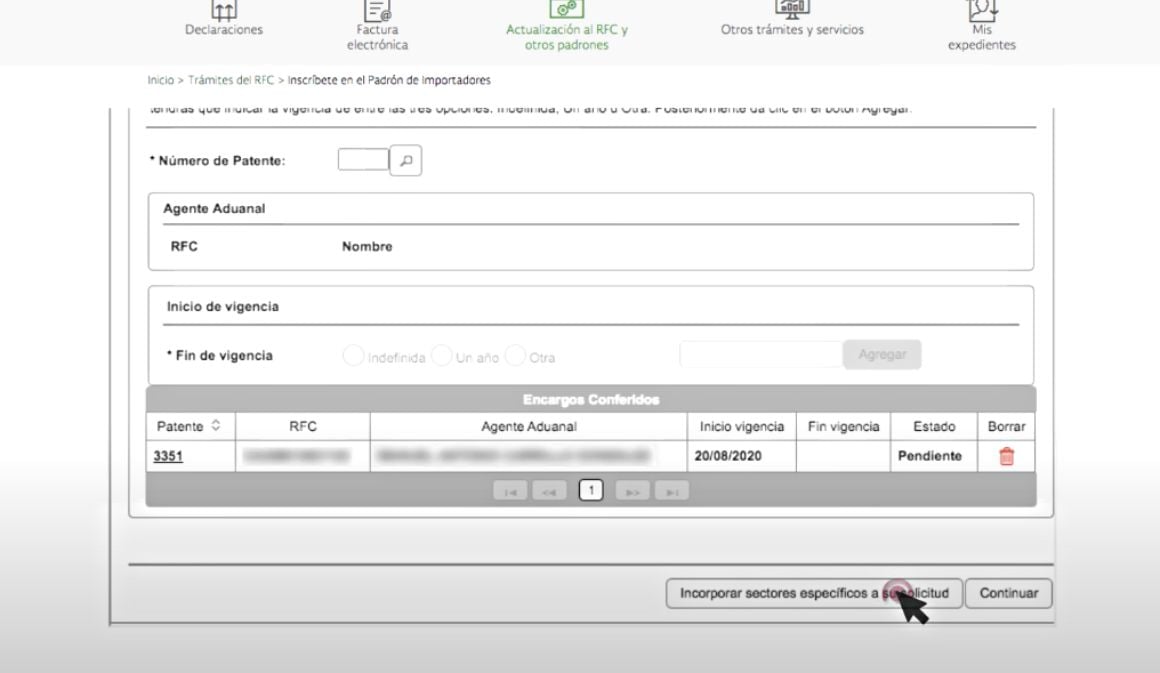Go to the first page of Encargos Conferidos
The width and height of the screenshot is (1160, 673).
click(510, 491)
